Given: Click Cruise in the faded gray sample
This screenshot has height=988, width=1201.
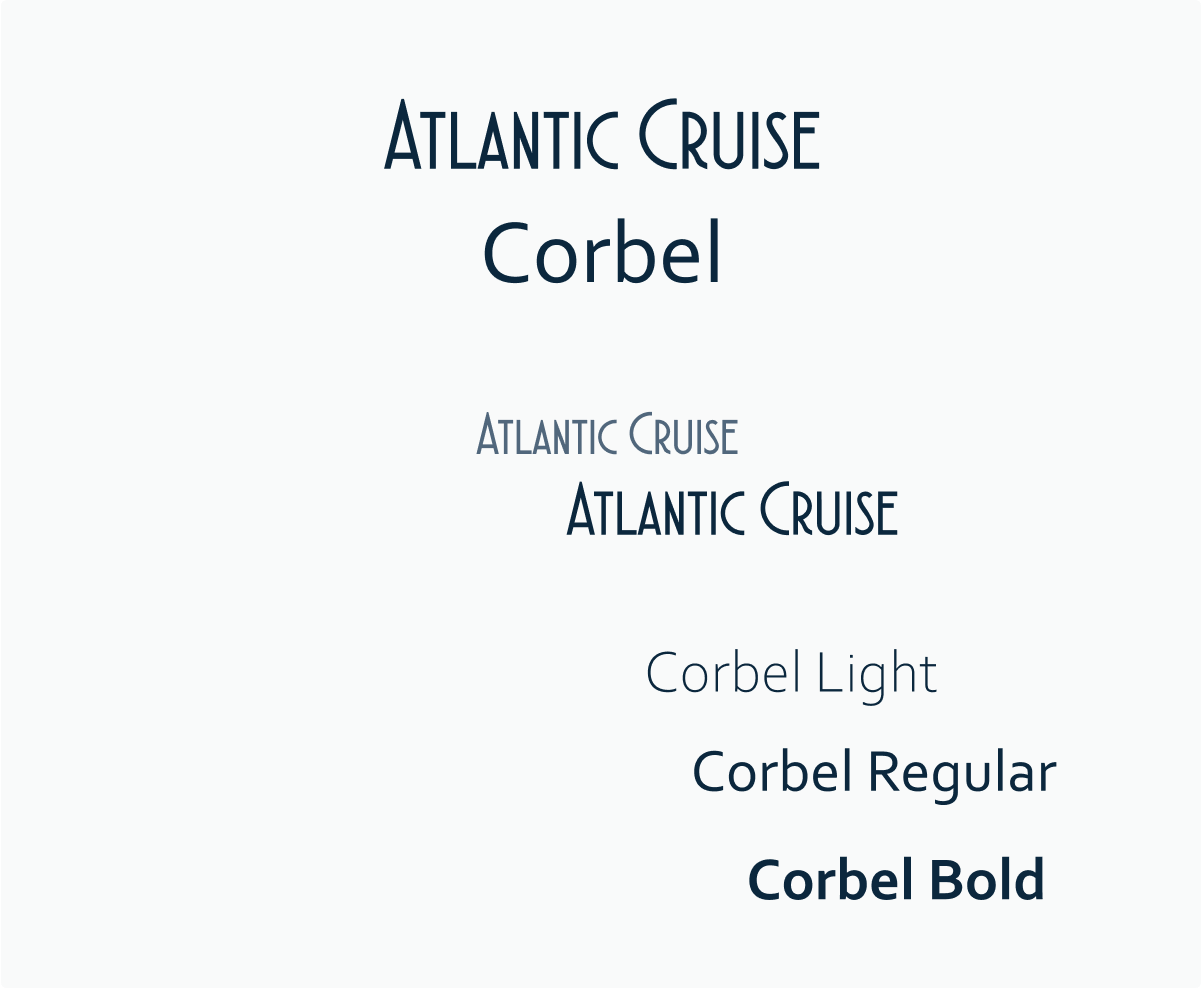Looking at the screenshot, I should pos(684,434).
